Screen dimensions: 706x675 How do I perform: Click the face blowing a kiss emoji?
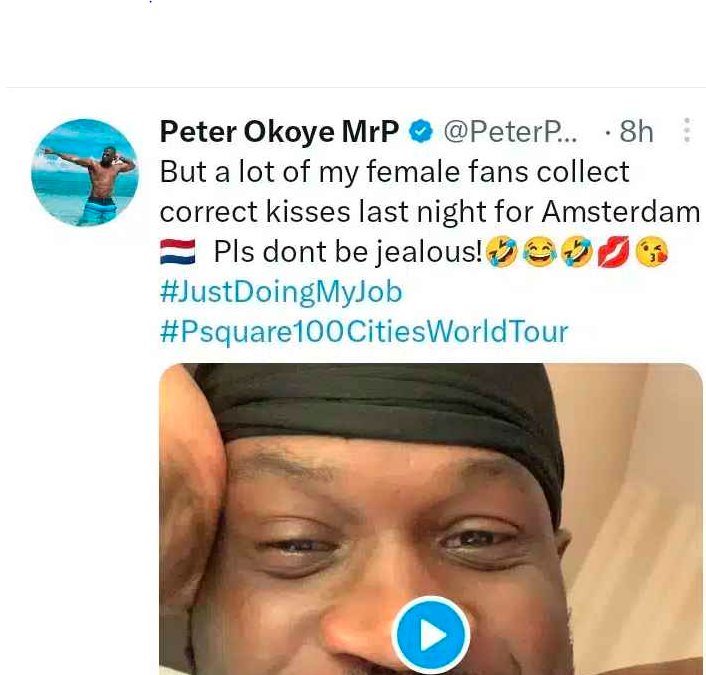tap(651, 252)
